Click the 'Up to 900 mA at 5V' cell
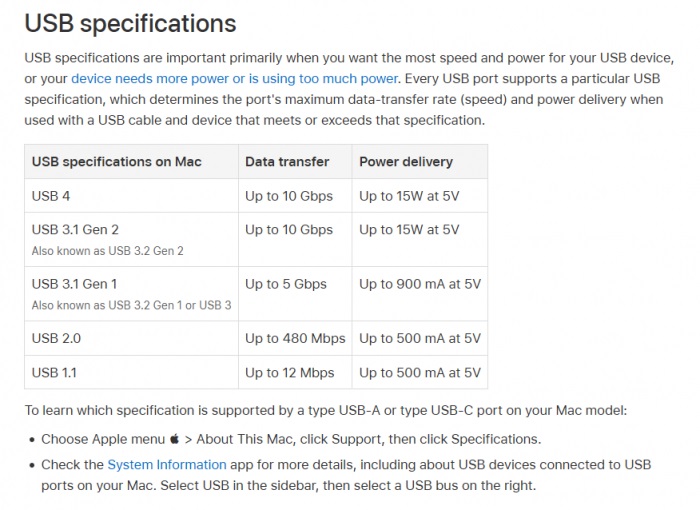 tap(420, 284)
